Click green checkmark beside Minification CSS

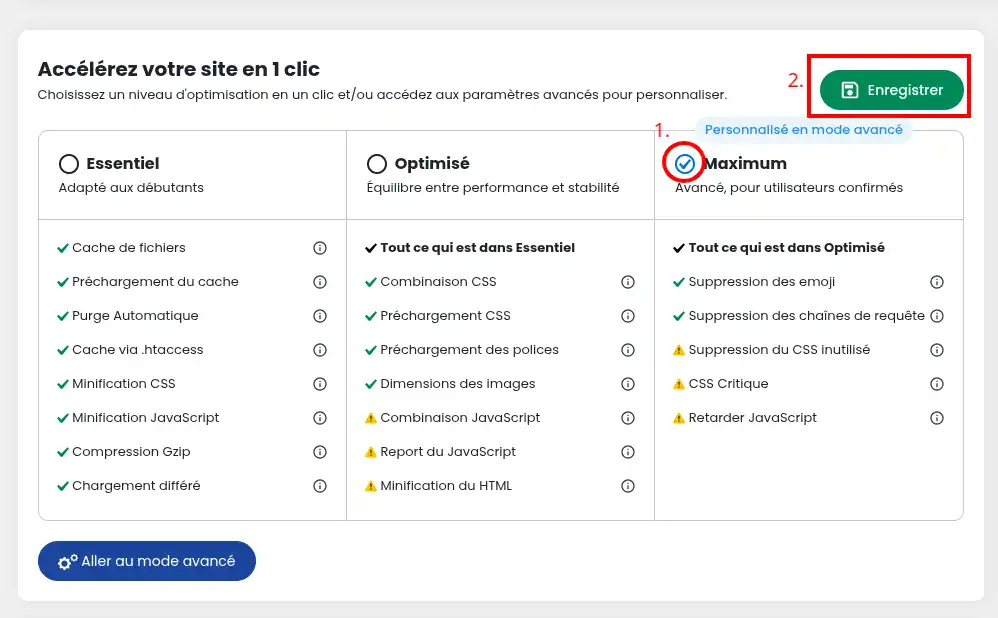(62, 384)
